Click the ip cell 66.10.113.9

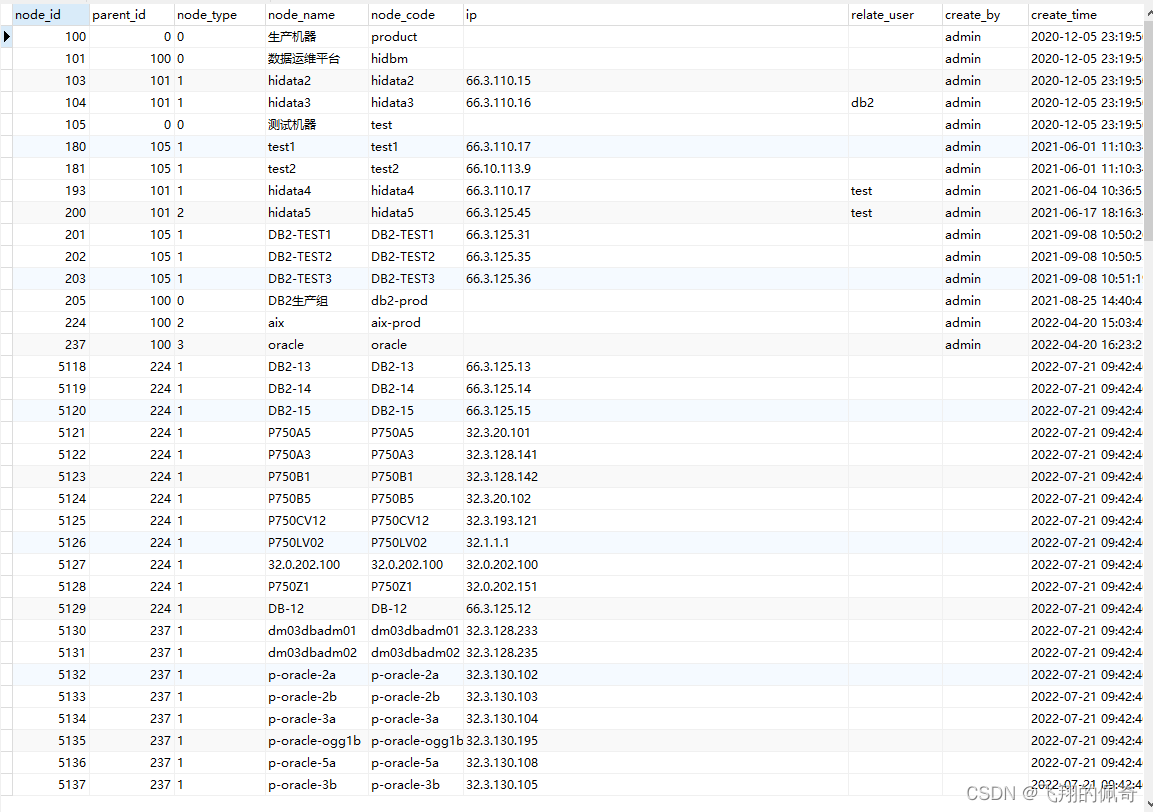click(x=498, y=169)
